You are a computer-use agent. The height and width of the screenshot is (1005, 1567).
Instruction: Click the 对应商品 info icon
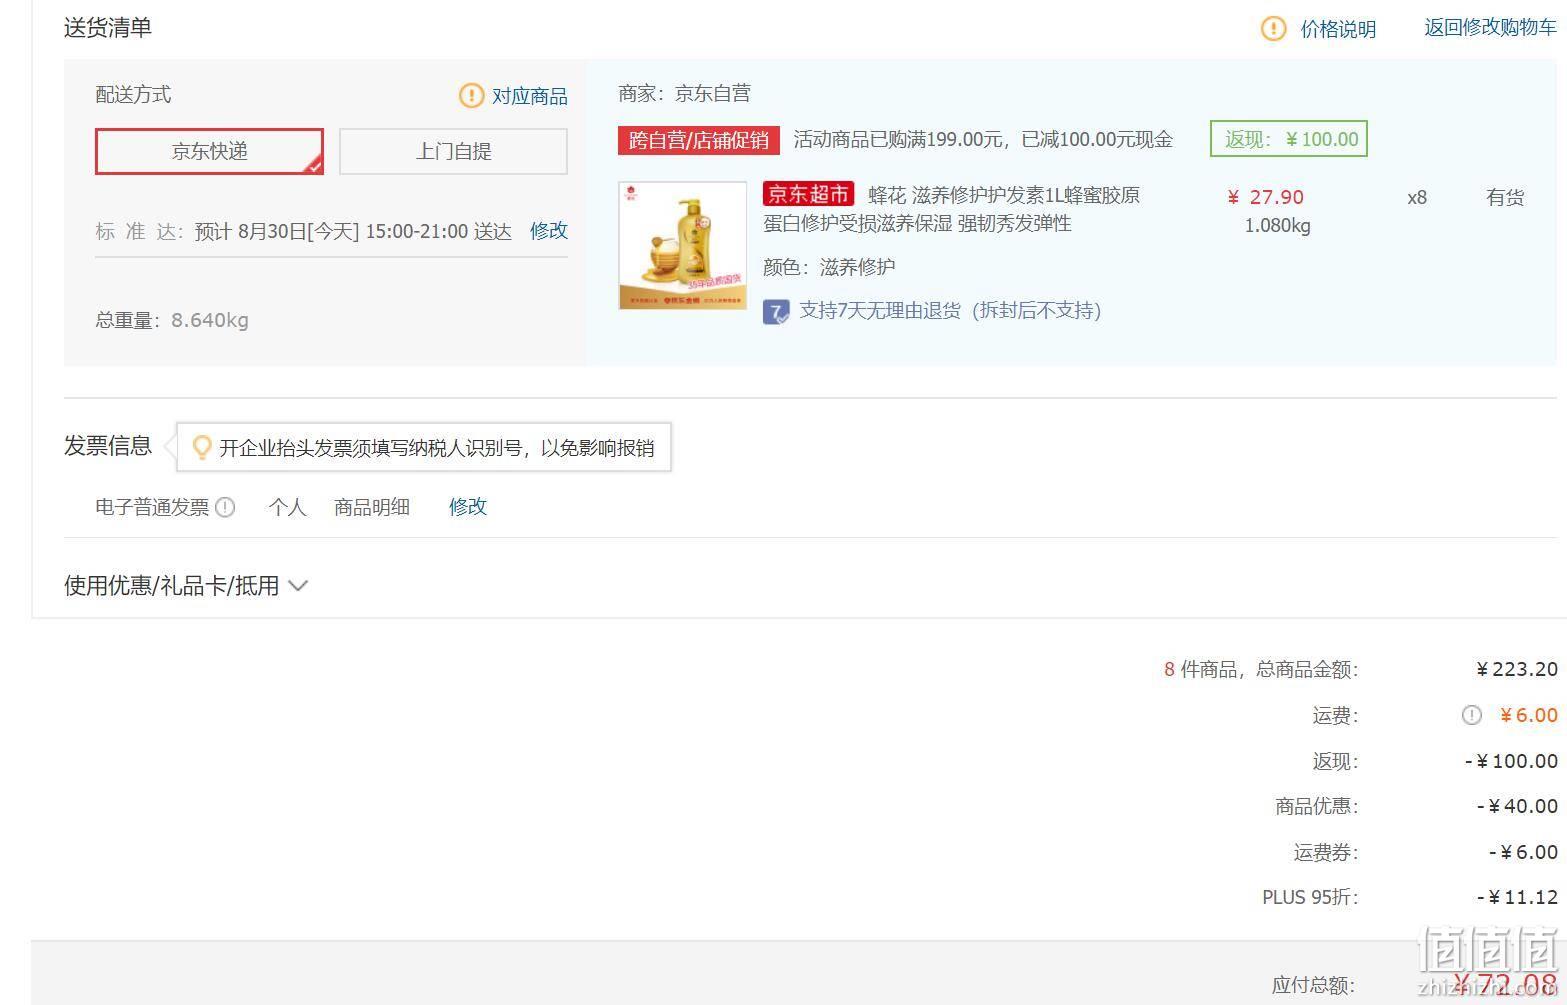click(471, 95)
